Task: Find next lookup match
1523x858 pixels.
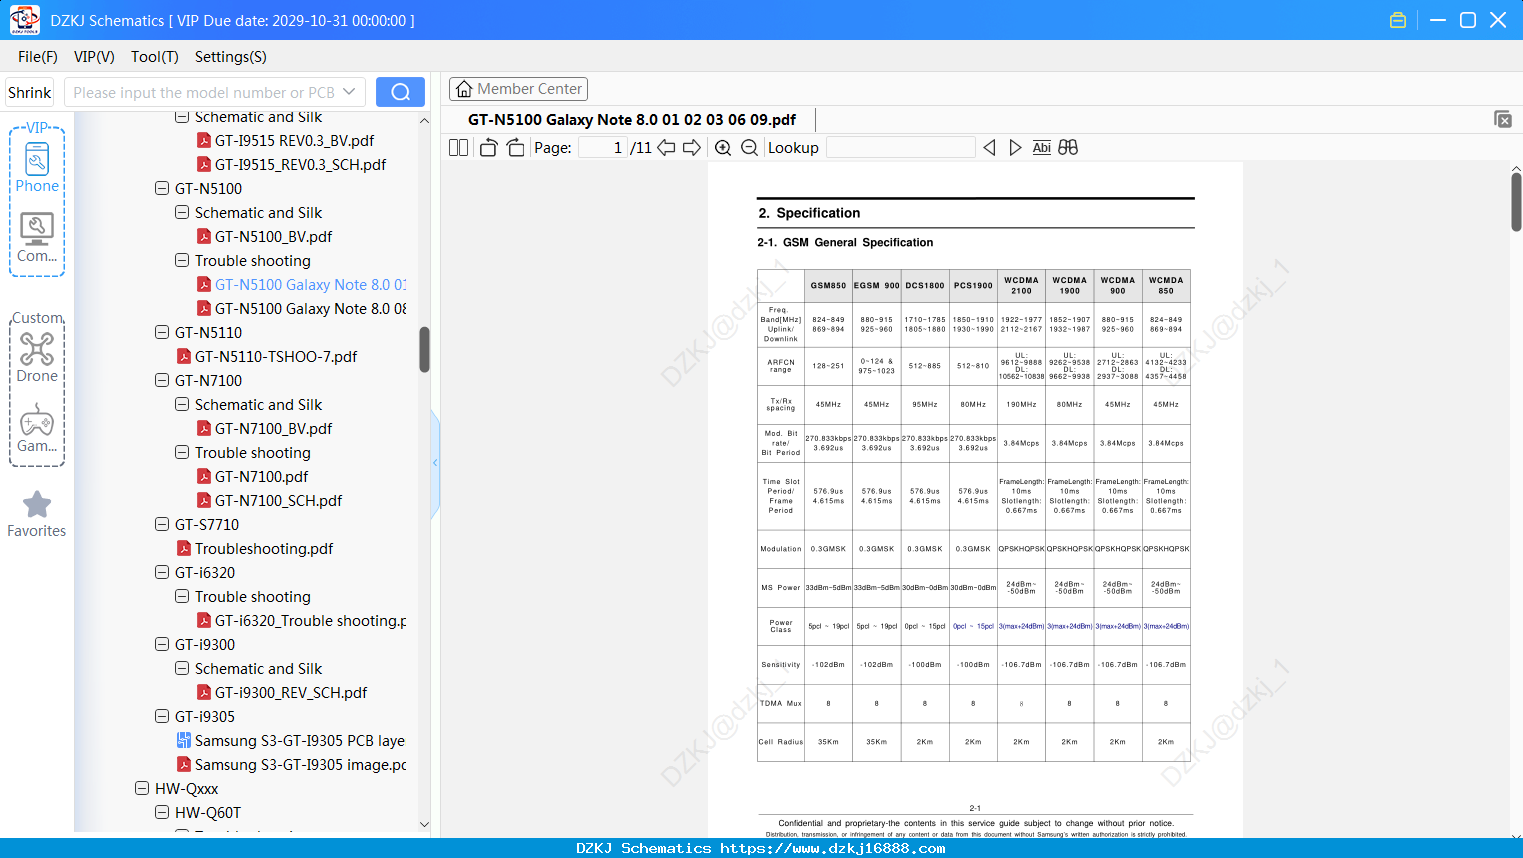Action: 1015,148
